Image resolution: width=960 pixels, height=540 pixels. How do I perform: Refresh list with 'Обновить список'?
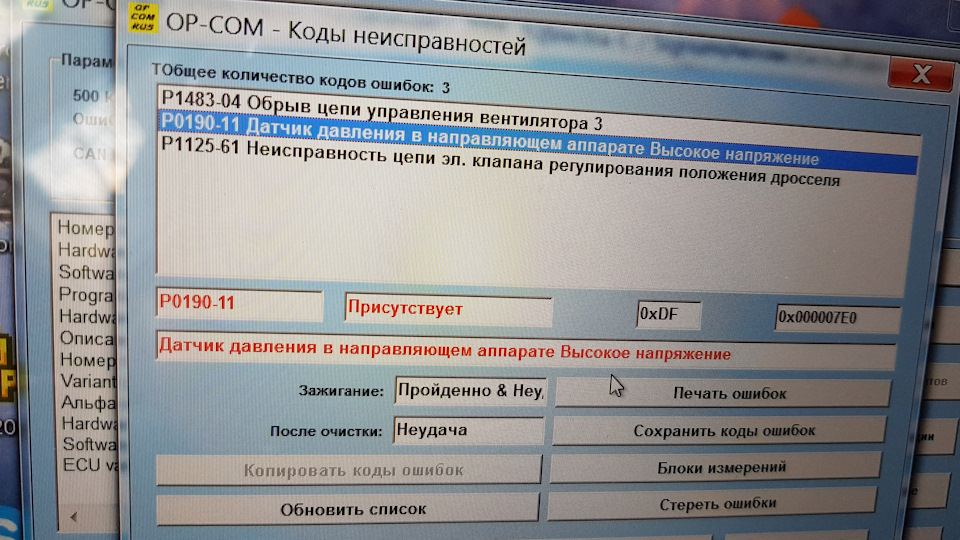[348, 509]
